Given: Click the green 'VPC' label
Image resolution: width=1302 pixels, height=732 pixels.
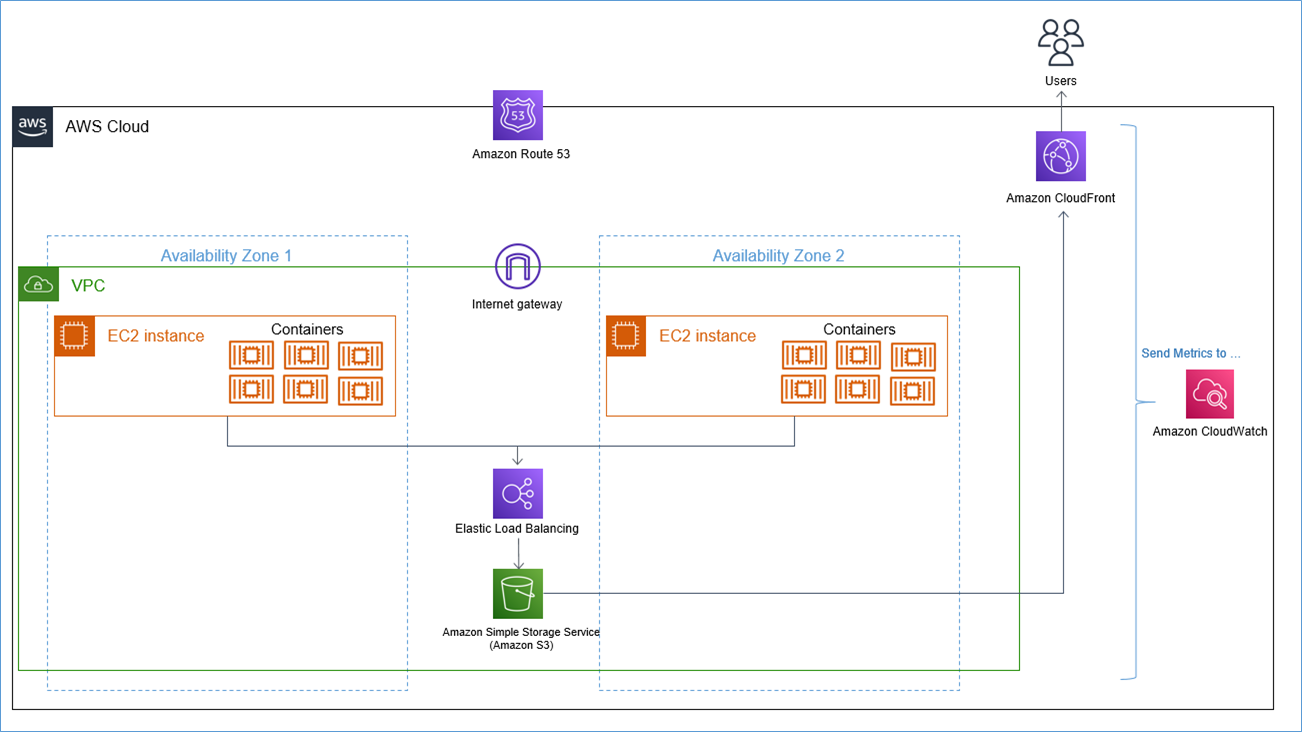Looking at the screenshot, I should [88, 286].
